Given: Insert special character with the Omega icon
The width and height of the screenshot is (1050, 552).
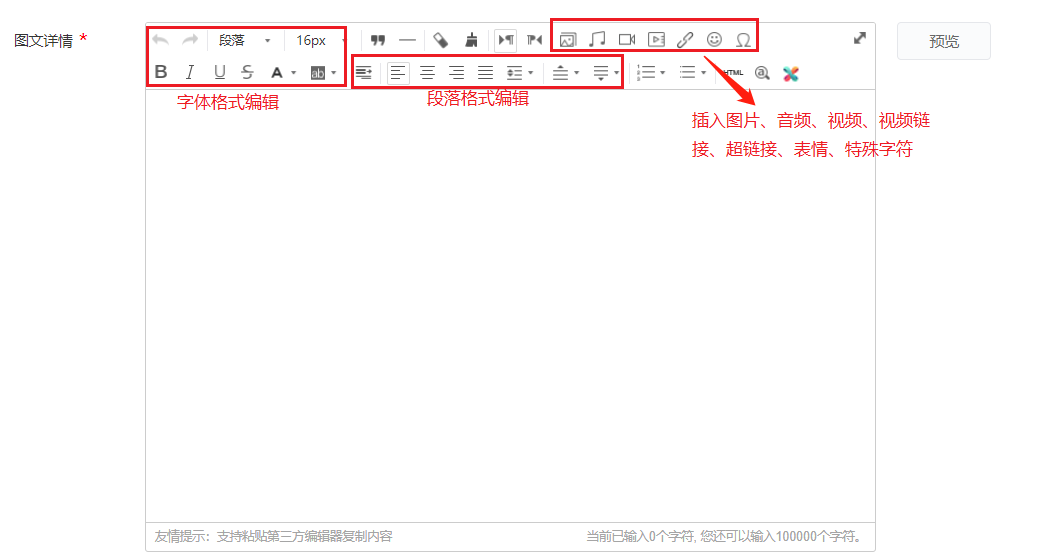Looking at the screenshot, I should 743,40.
